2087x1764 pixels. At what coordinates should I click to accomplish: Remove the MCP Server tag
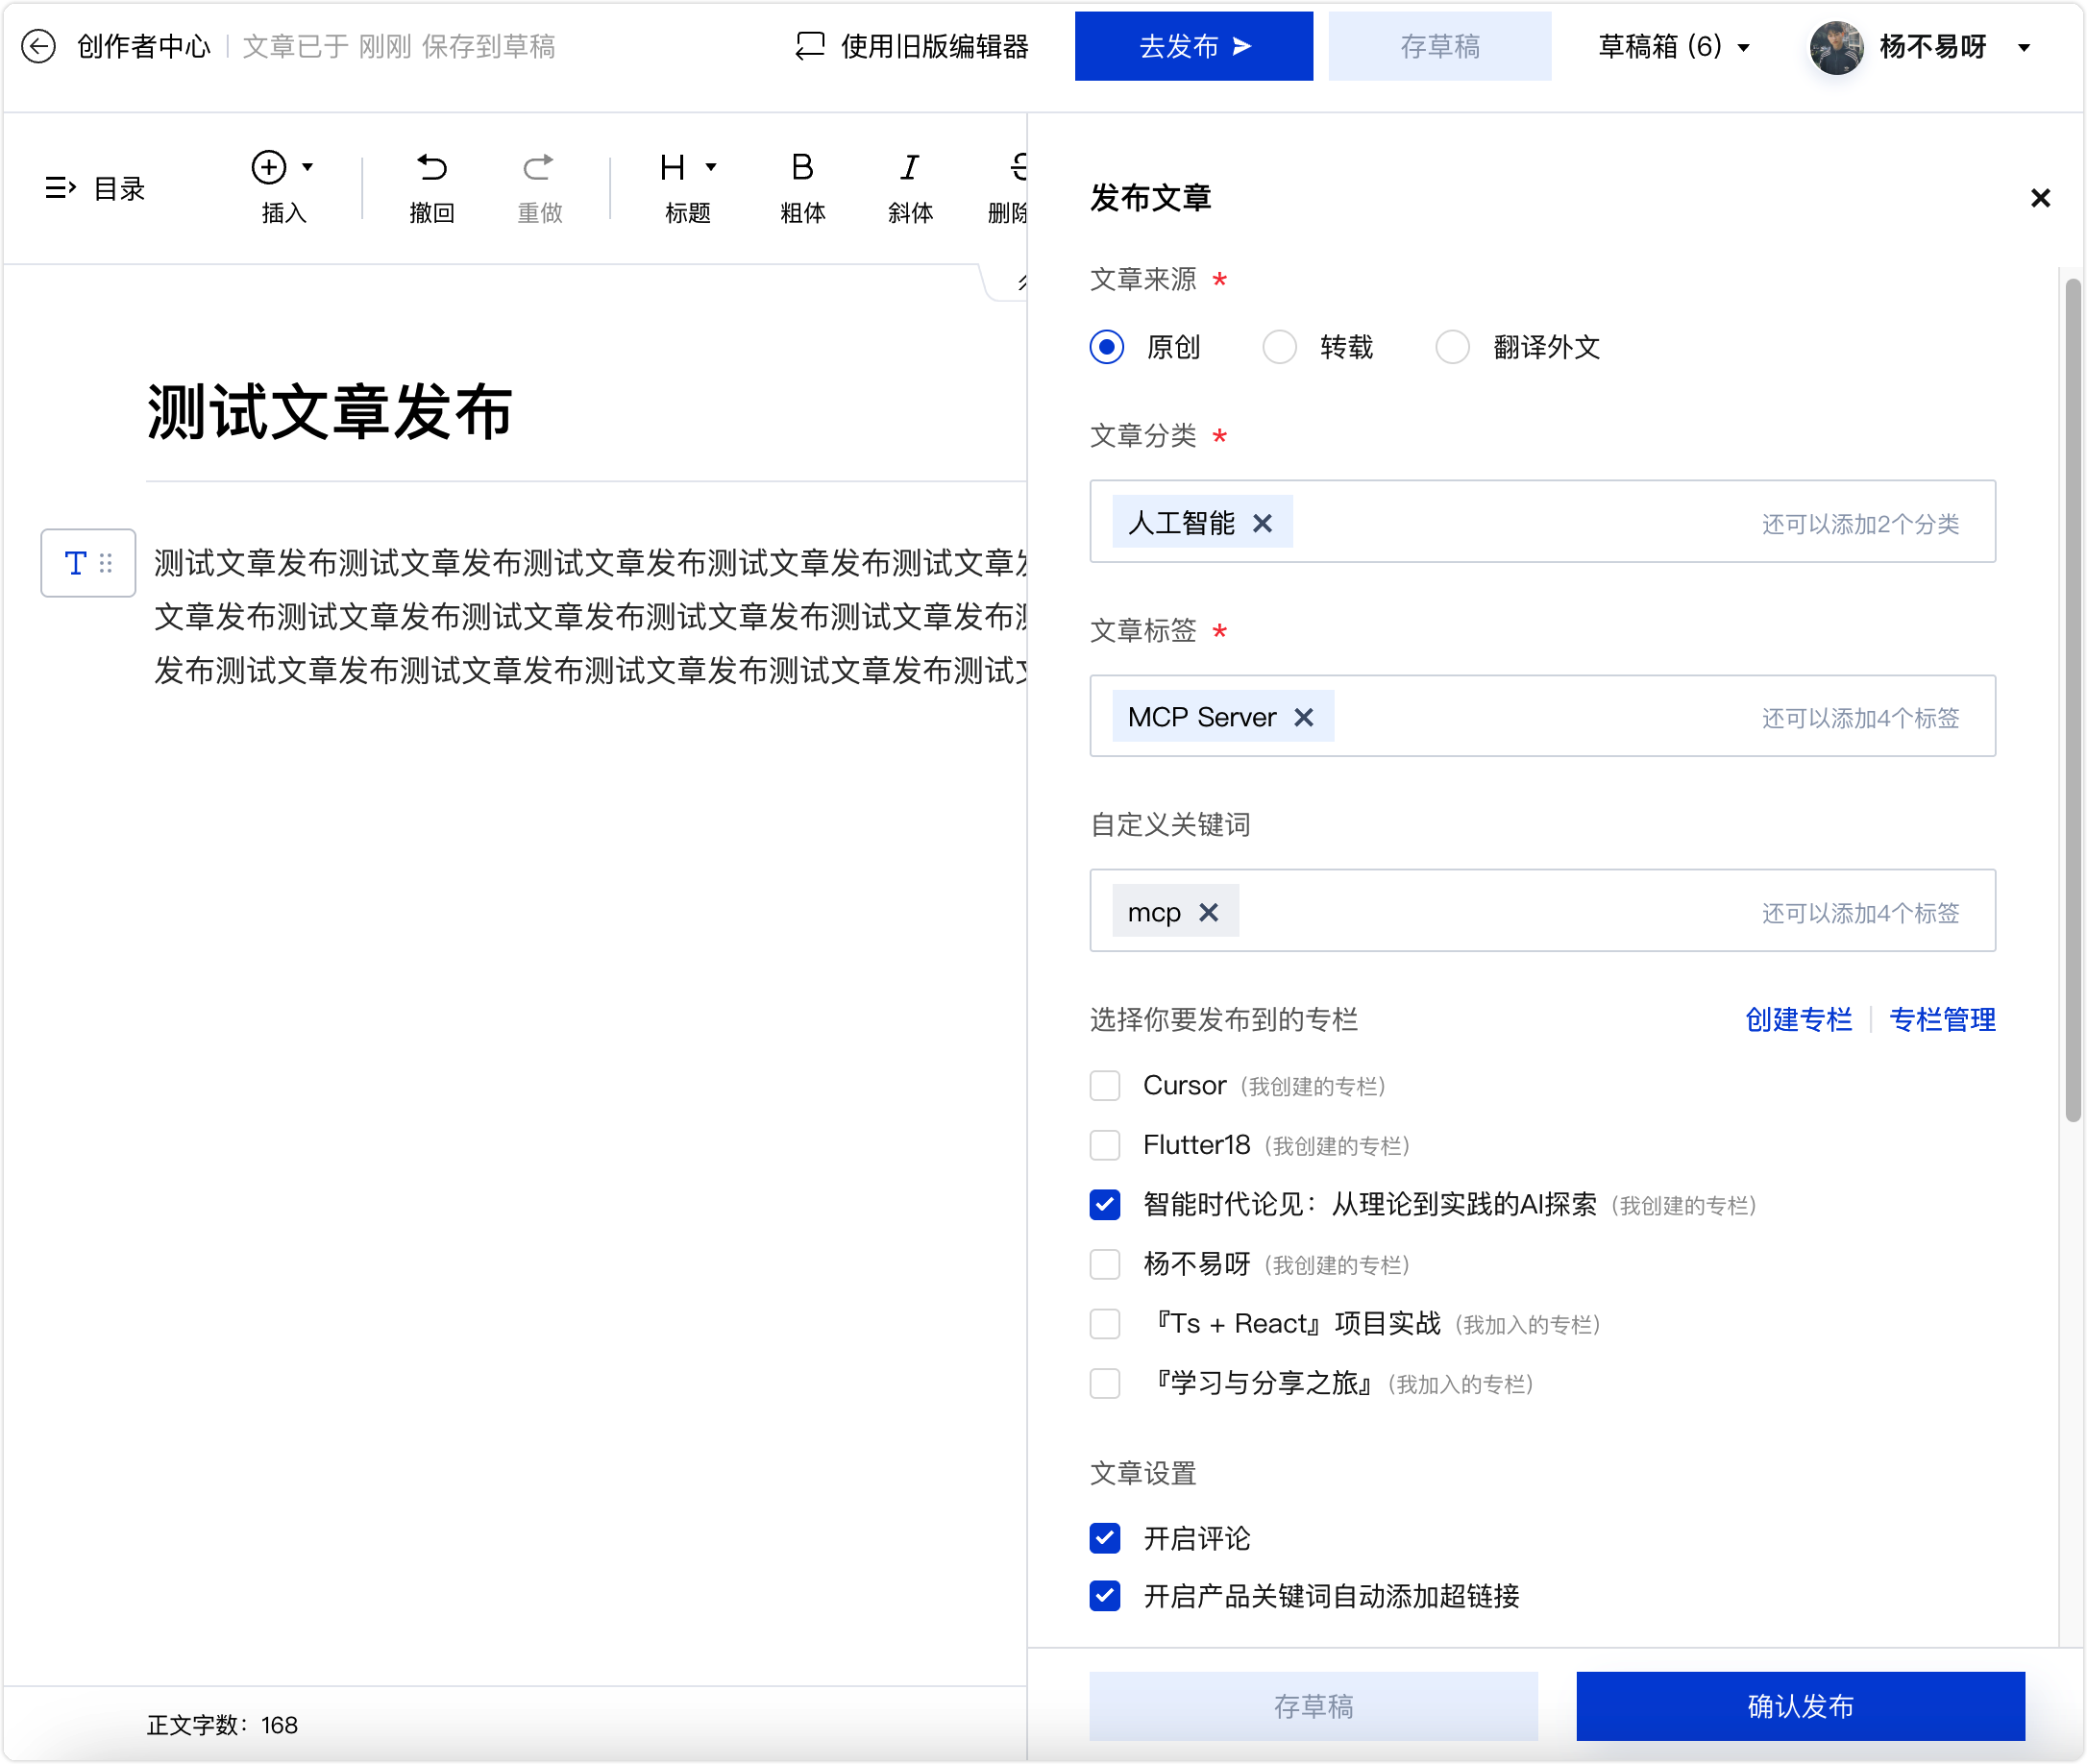[x=1304, y=717]
